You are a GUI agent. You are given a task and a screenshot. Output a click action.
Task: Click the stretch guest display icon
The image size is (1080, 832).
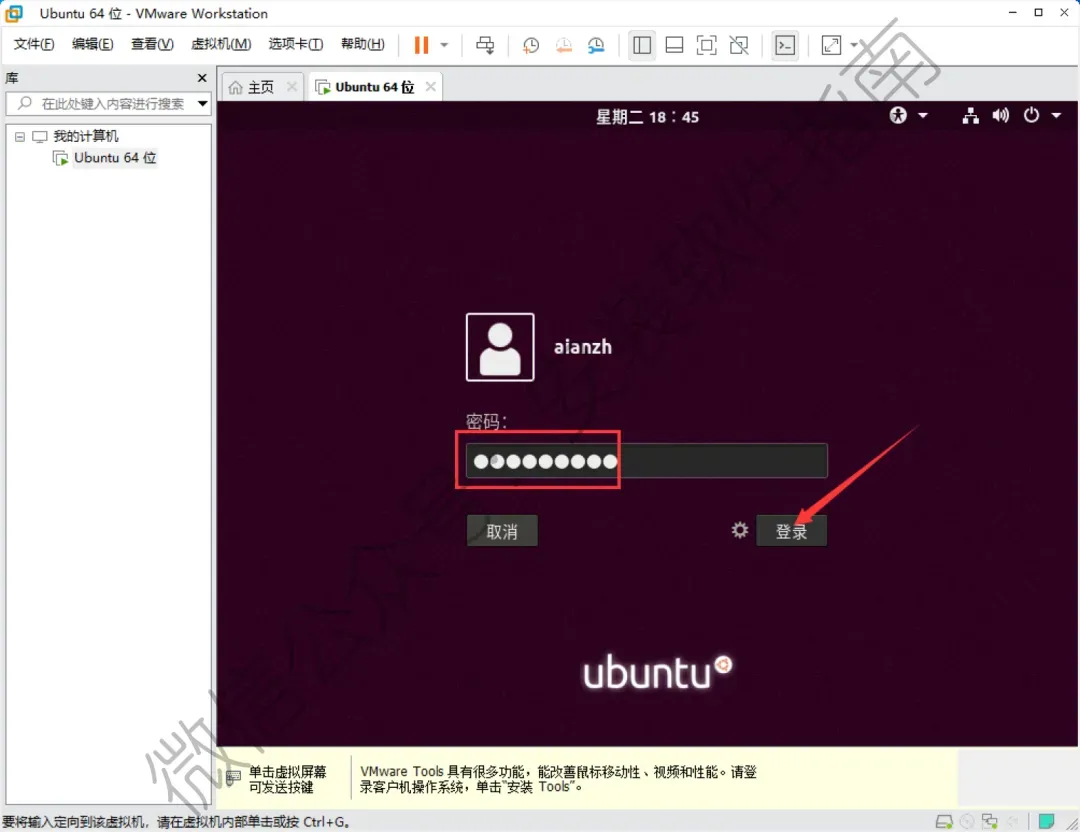tap(831, 45)
